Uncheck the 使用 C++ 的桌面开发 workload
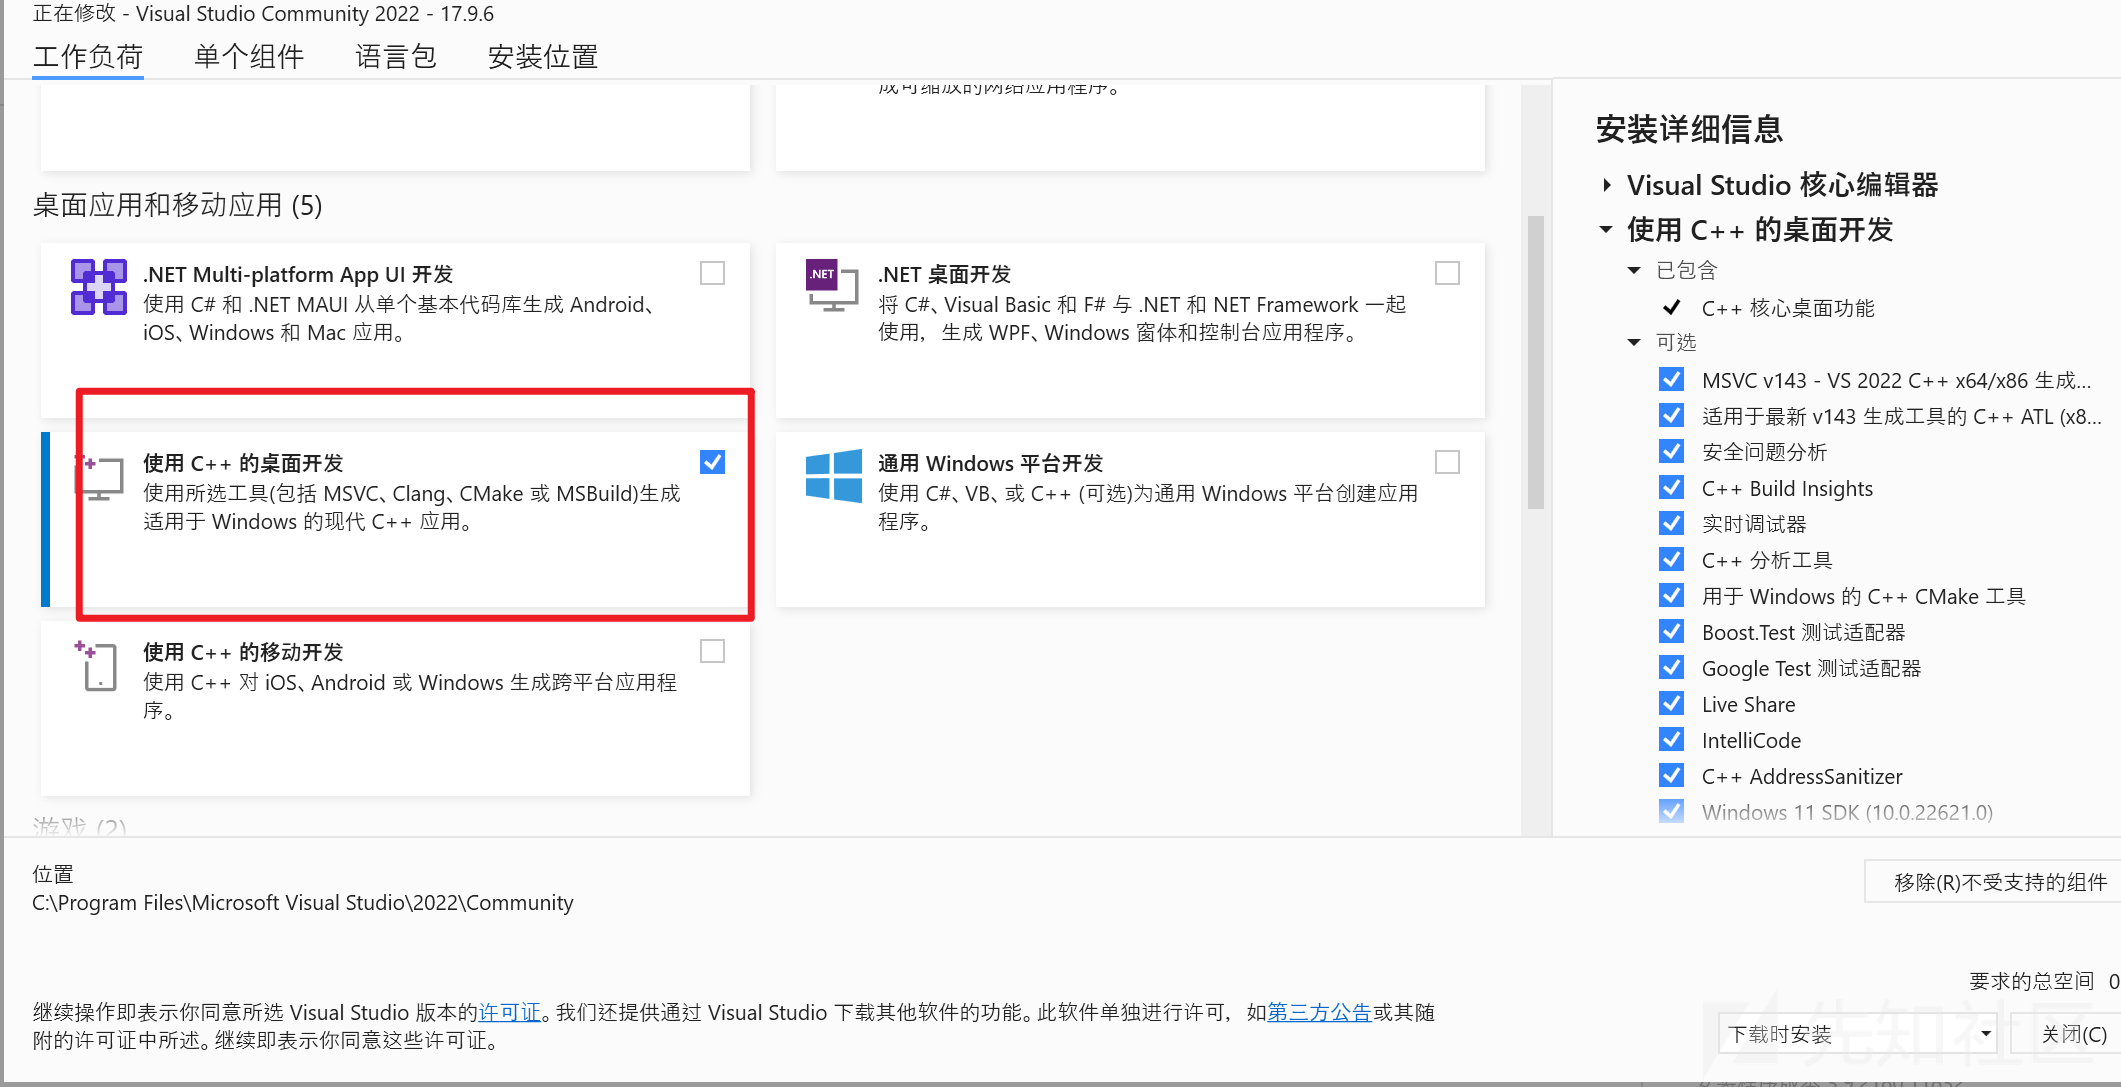The image size is (2121, 1087). [712, 462]
